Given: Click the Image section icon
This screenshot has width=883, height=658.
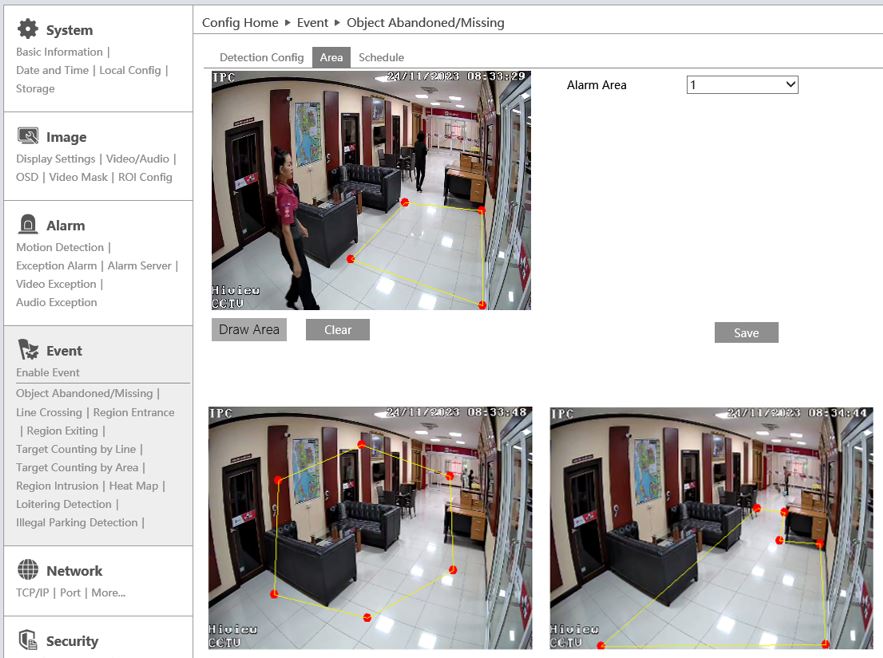Looking at the screenshot, I should point(28,137).
